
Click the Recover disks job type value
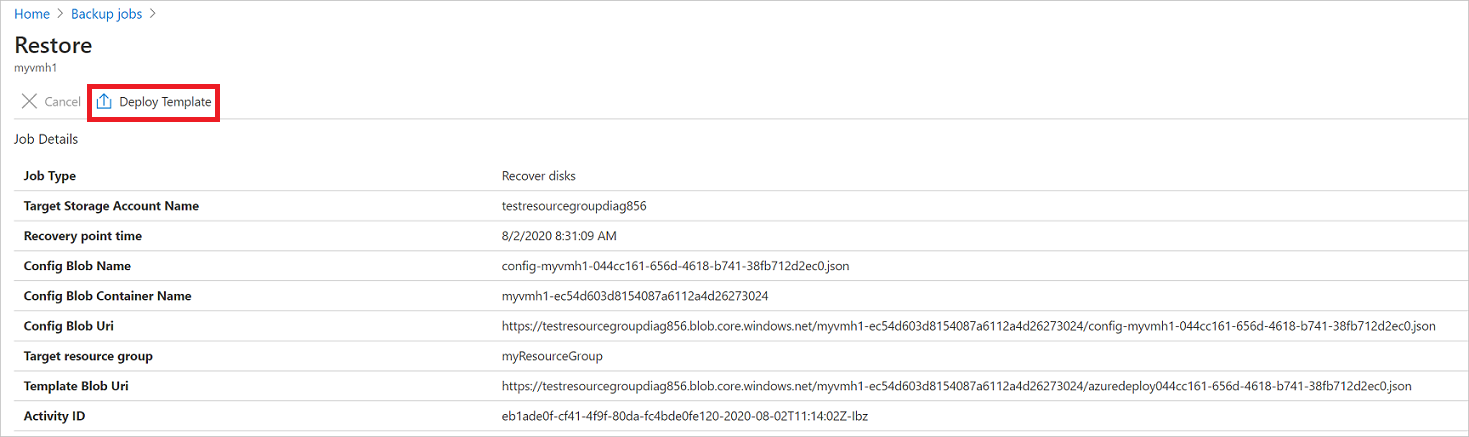(538, 176)
